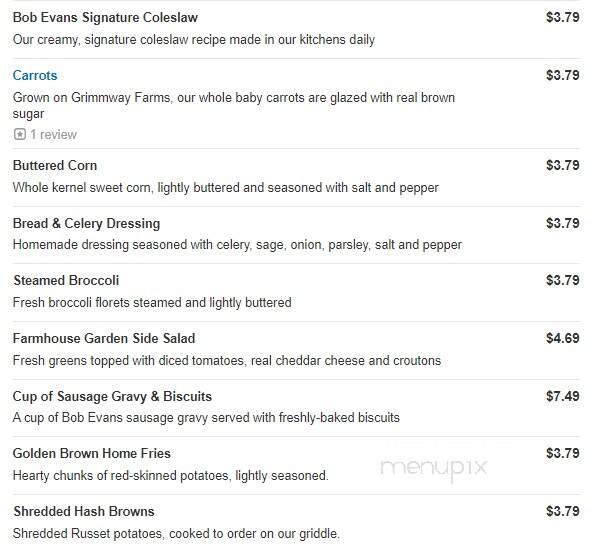Image resolution: width=613 pixels, height=550 pixels.
Task: Open the 1 review link
Action: coord(54,134)
